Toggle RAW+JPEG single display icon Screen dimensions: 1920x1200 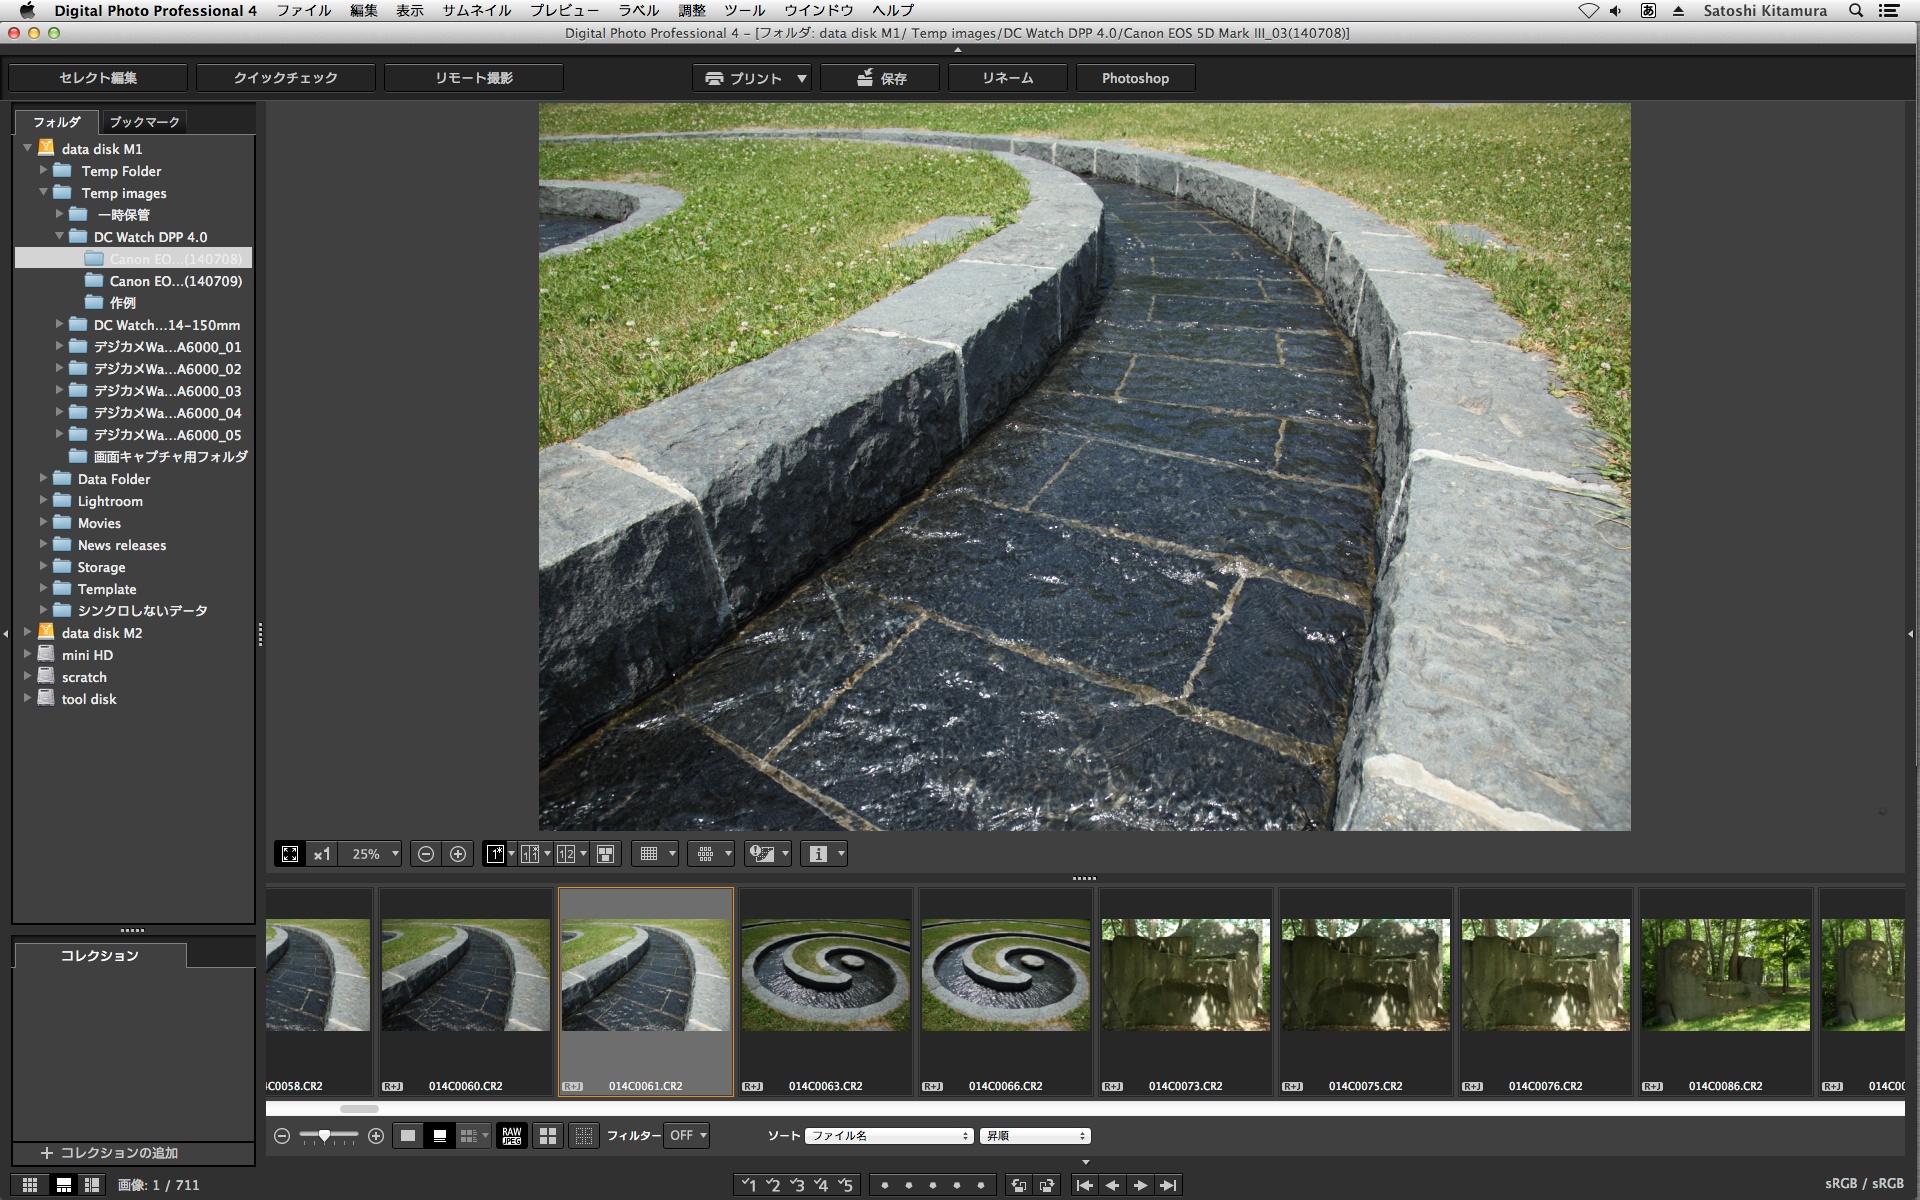coord(511,1136)
